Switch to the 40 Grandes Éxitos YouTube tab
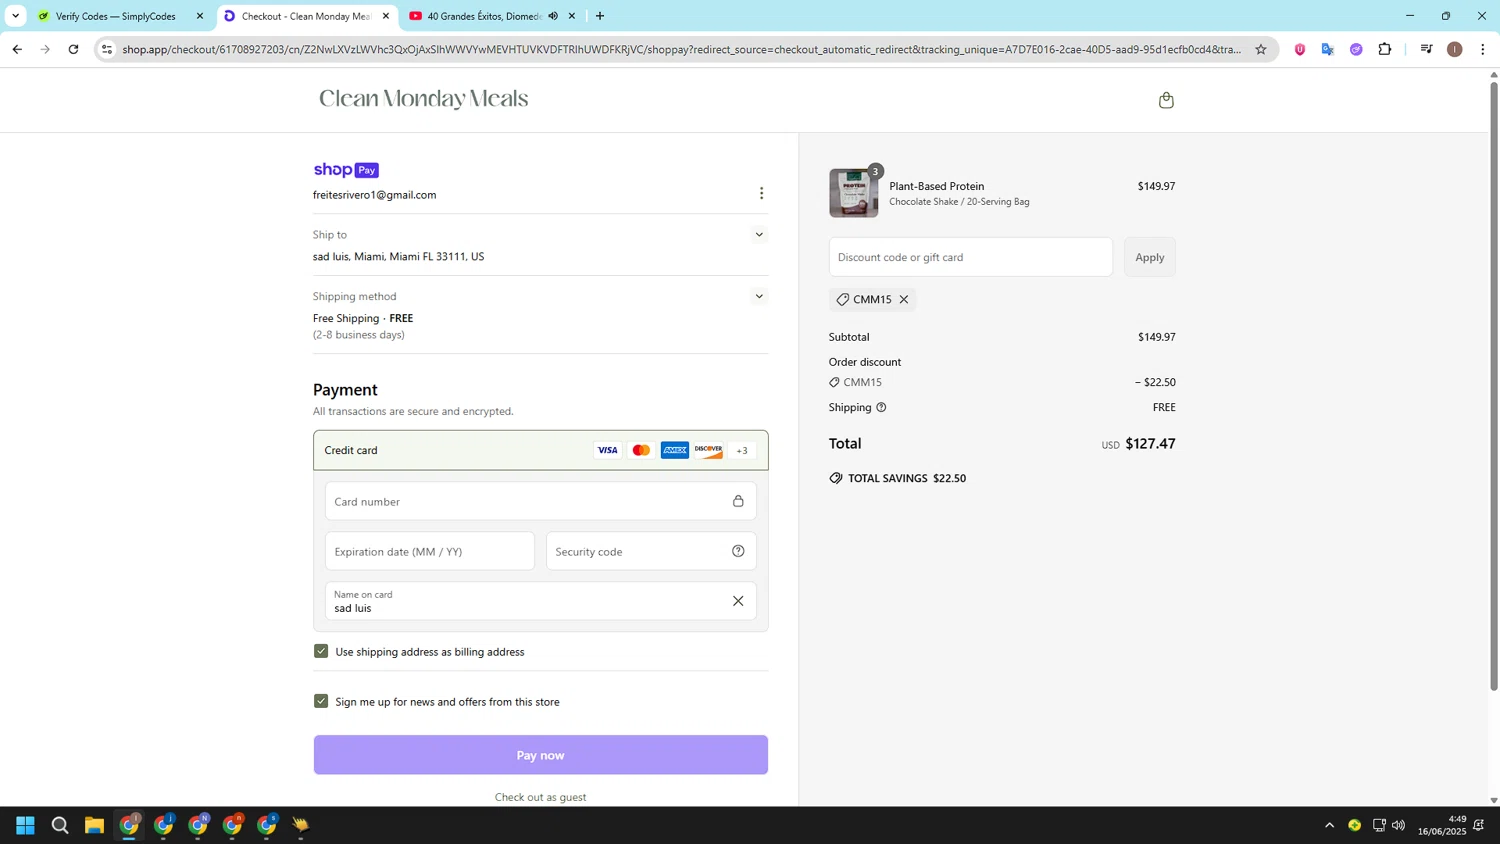Image resolution: width=1500 pixels, height=844 pixels. tap(490, 16)
